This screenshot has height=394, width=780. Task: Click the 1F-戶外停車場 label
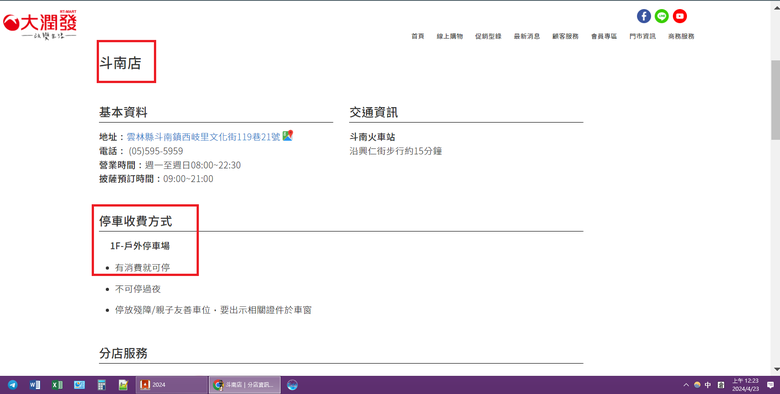point(140,246)
